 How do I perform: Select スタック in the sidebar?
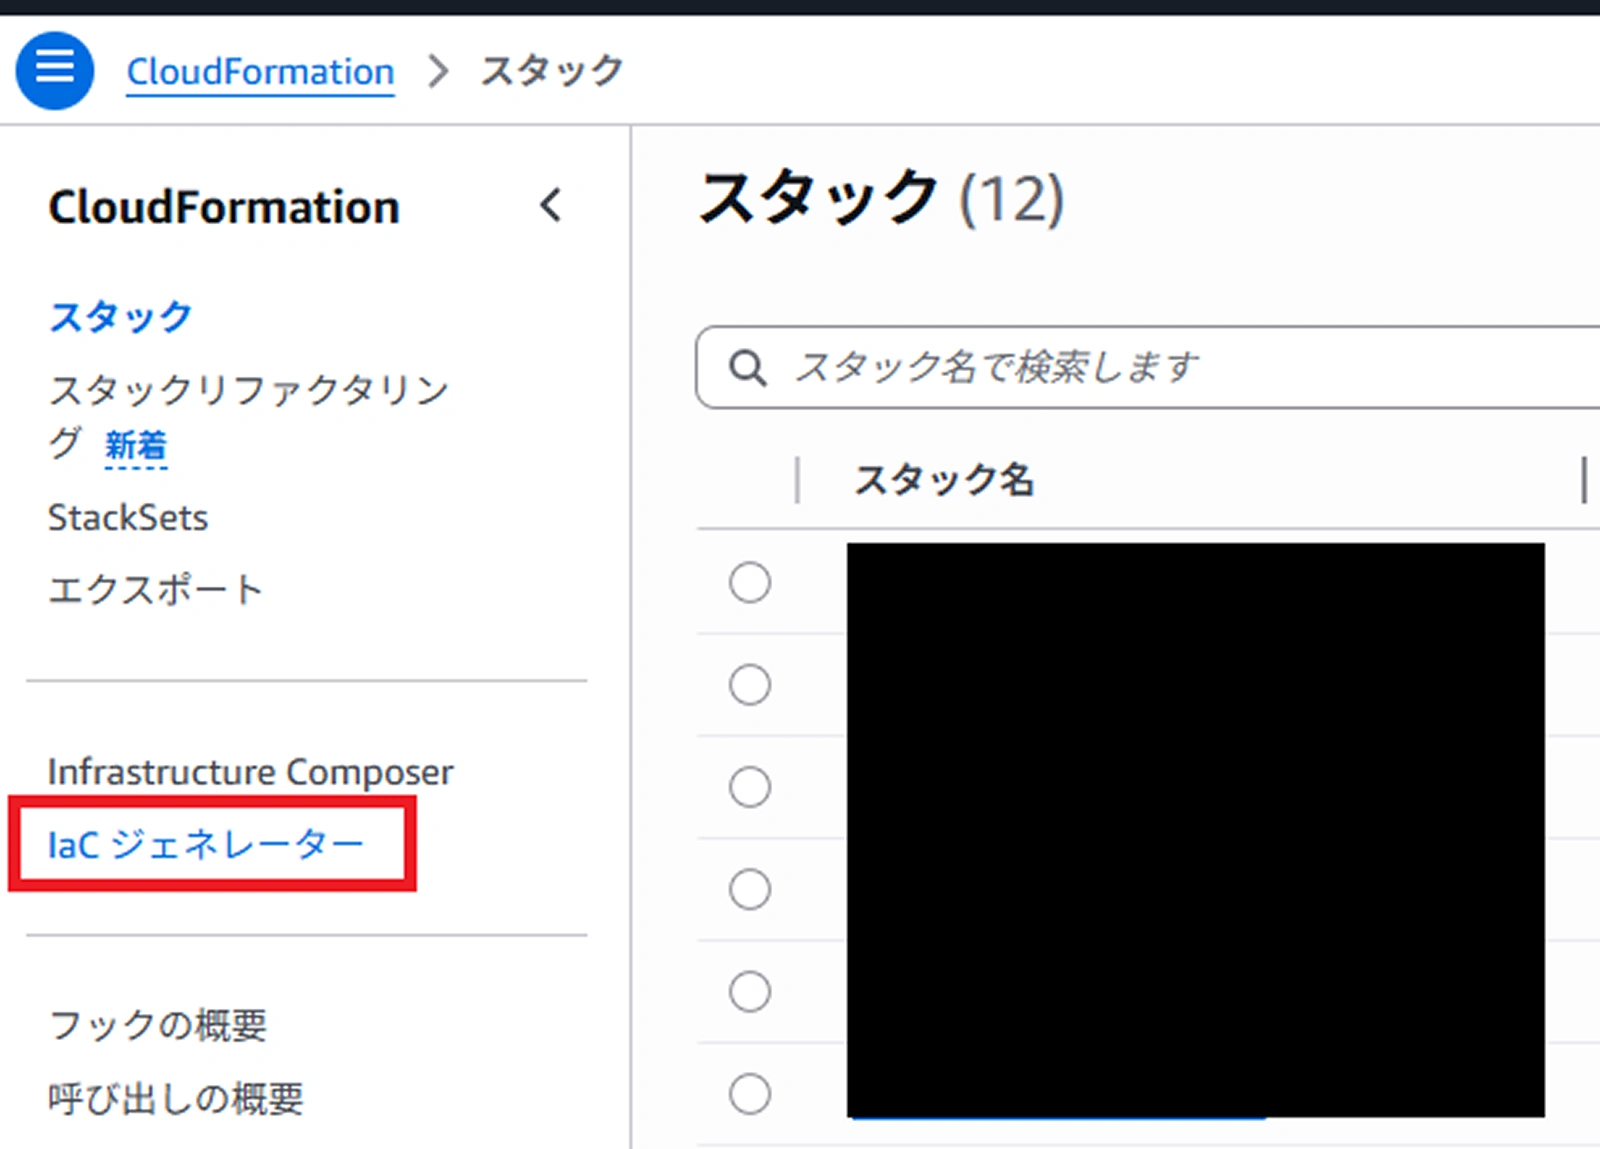click(x=120, y=317)
